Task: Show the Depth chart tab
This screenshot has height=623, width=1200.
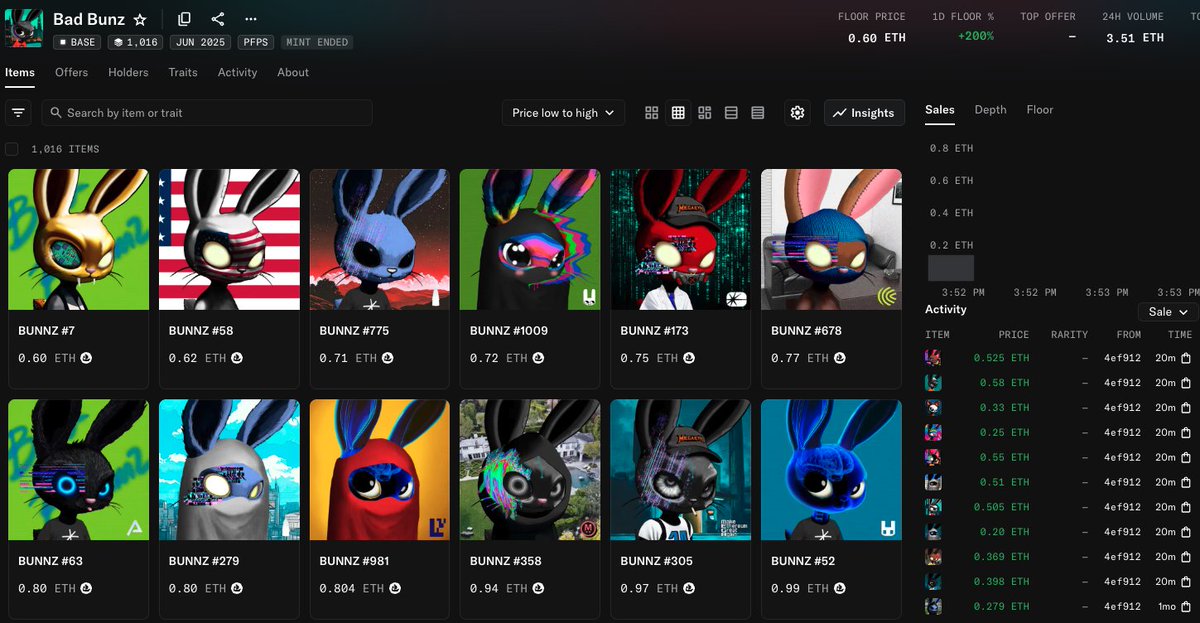Action: coord(990,110)
